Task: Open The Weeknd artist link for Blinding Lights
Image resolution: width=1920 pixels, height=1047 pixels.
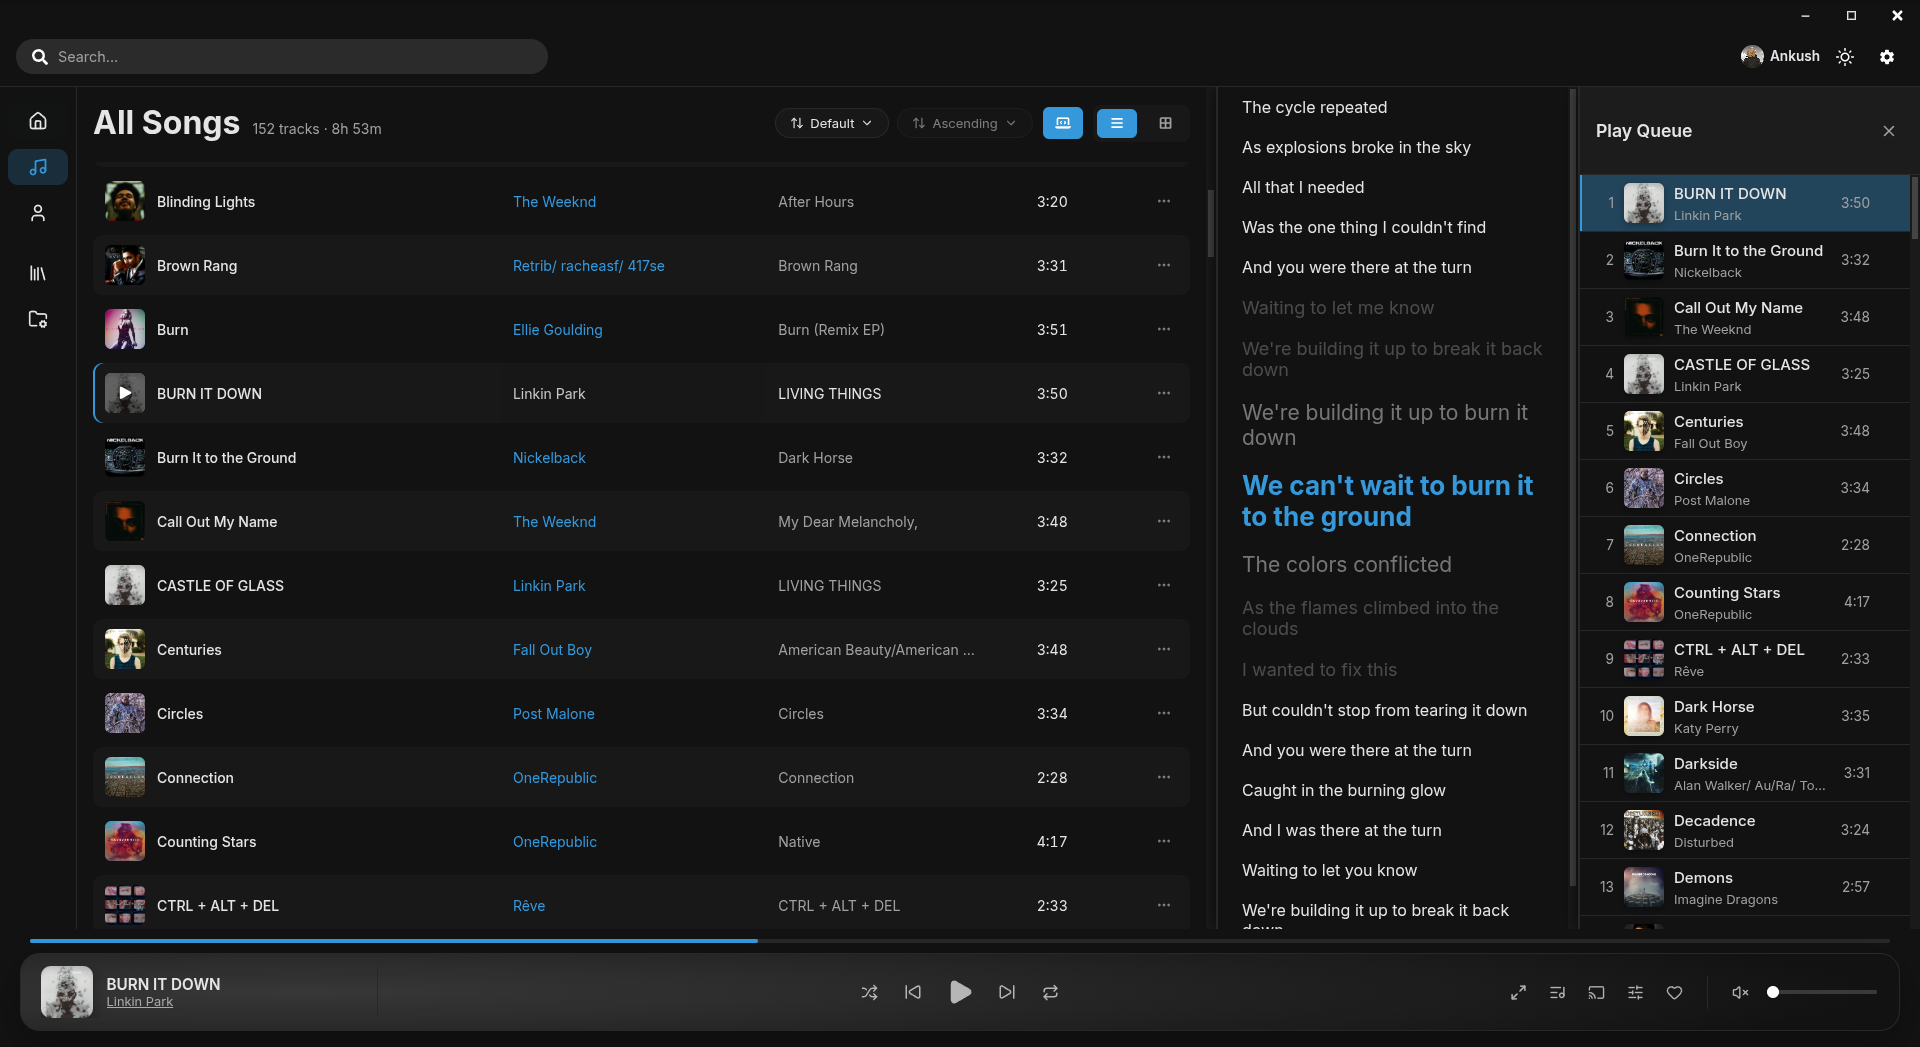Action: tap(554, 202)
